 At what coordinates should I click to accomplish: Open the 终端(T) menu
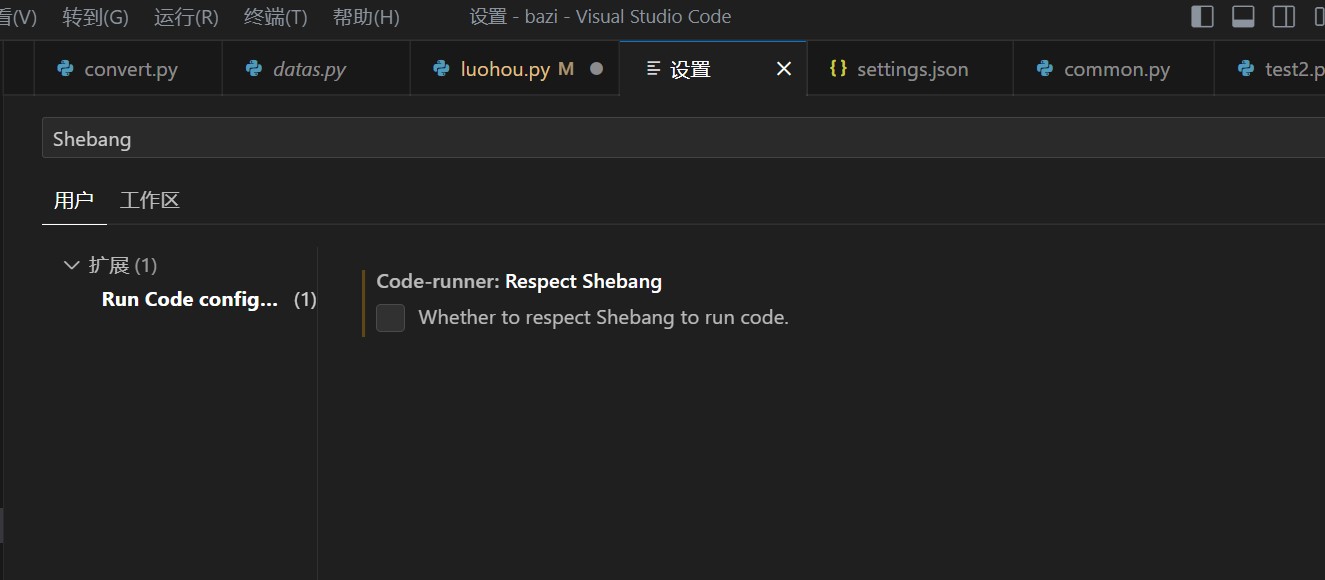276,17
